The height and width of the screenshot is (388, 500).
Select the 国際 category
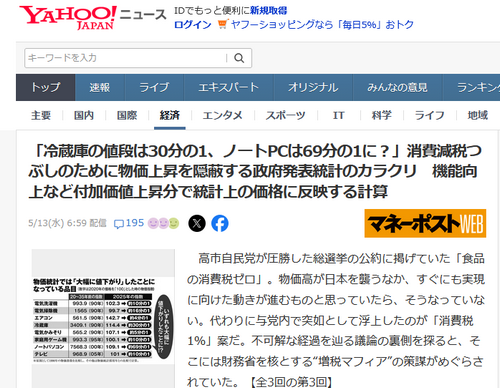(x=127, y=115)
